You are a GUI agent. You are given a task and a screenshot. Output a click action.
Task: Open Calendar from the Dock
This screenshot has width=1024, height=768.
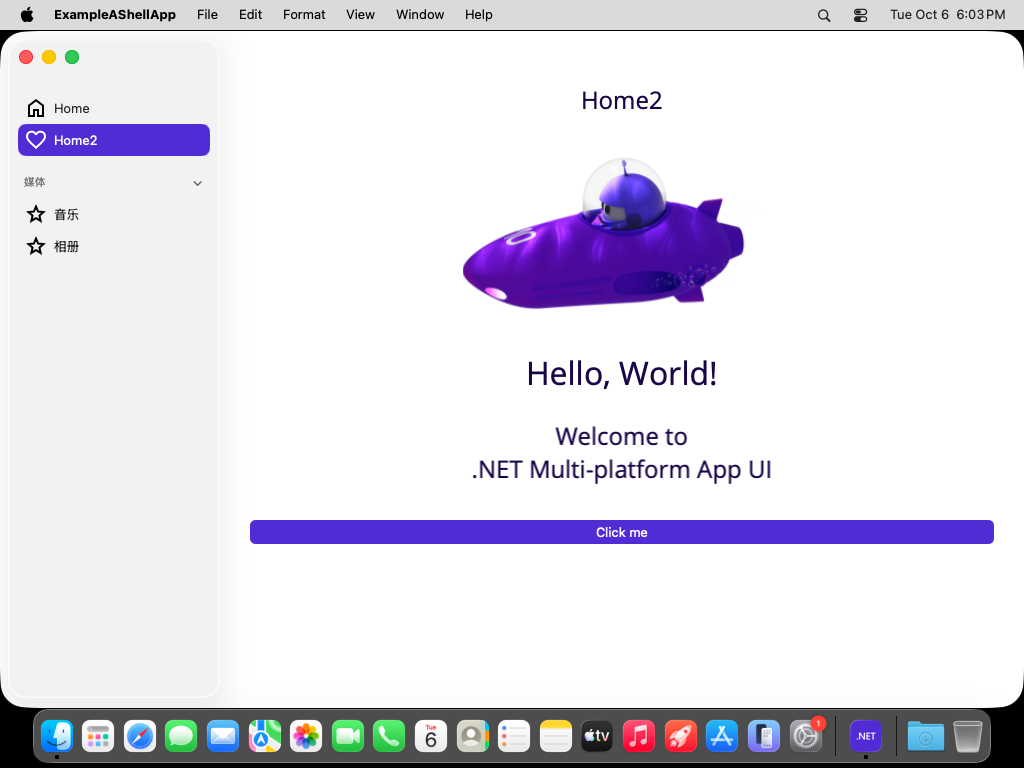point(430,736)
